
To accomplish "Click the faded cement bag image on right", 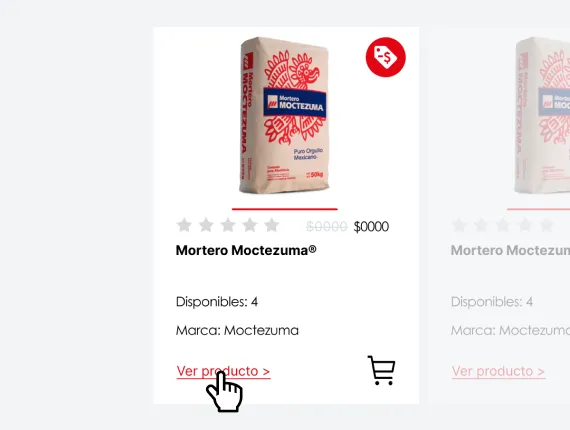I will tap(542, 115).
